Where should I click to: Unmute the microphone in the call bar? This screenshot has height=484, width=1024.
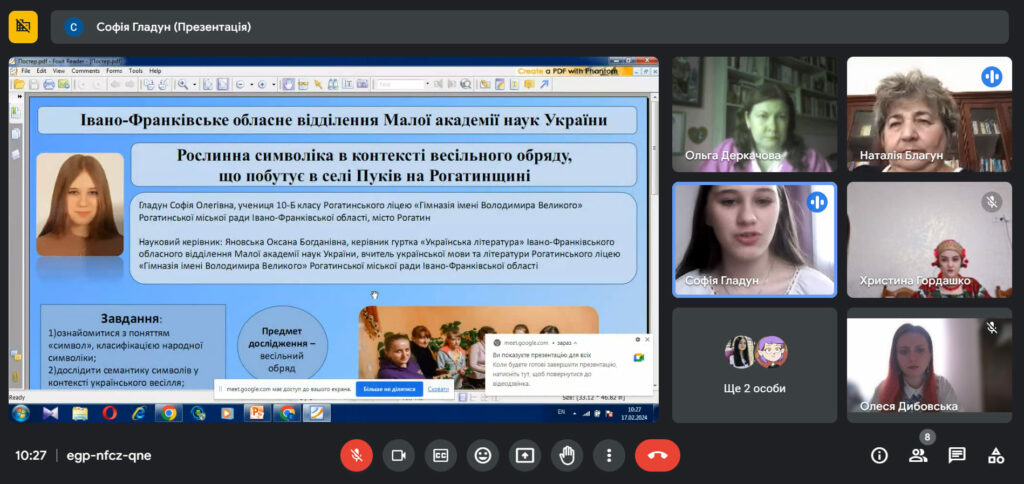[356, 455]
